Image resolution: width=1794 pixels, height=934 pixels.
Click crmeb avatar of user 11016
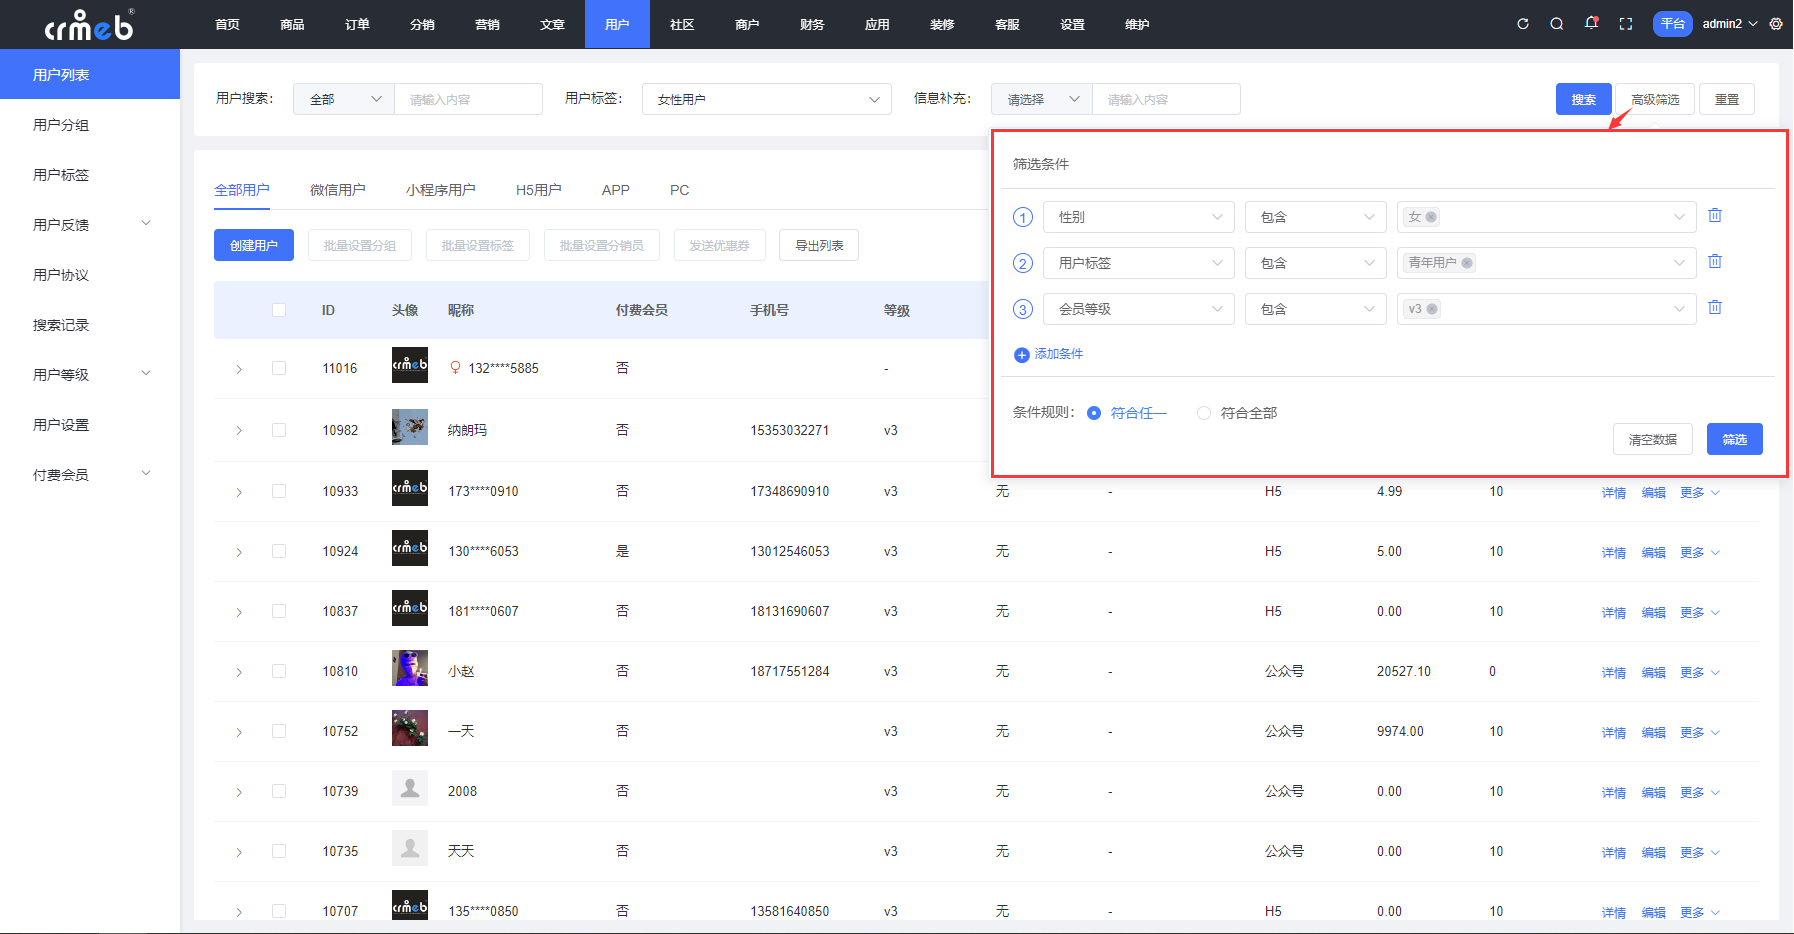[410, 365]
